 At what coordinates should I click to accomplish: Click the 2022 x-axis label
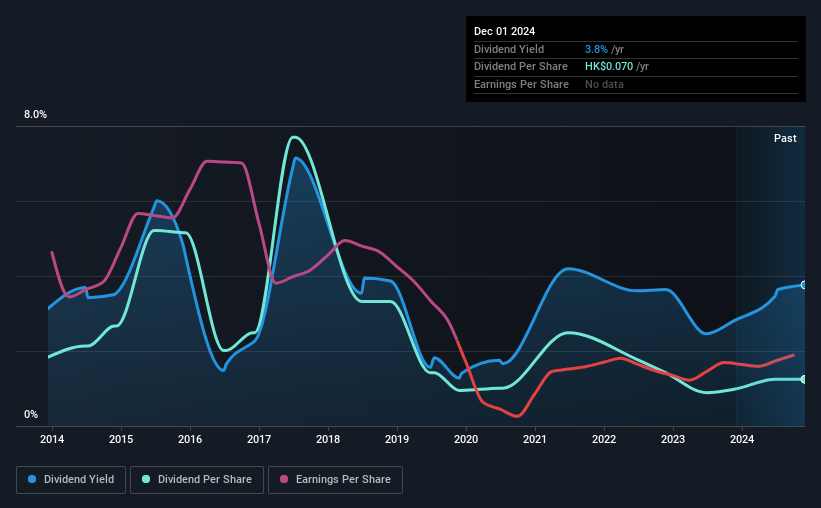[604, 439]
